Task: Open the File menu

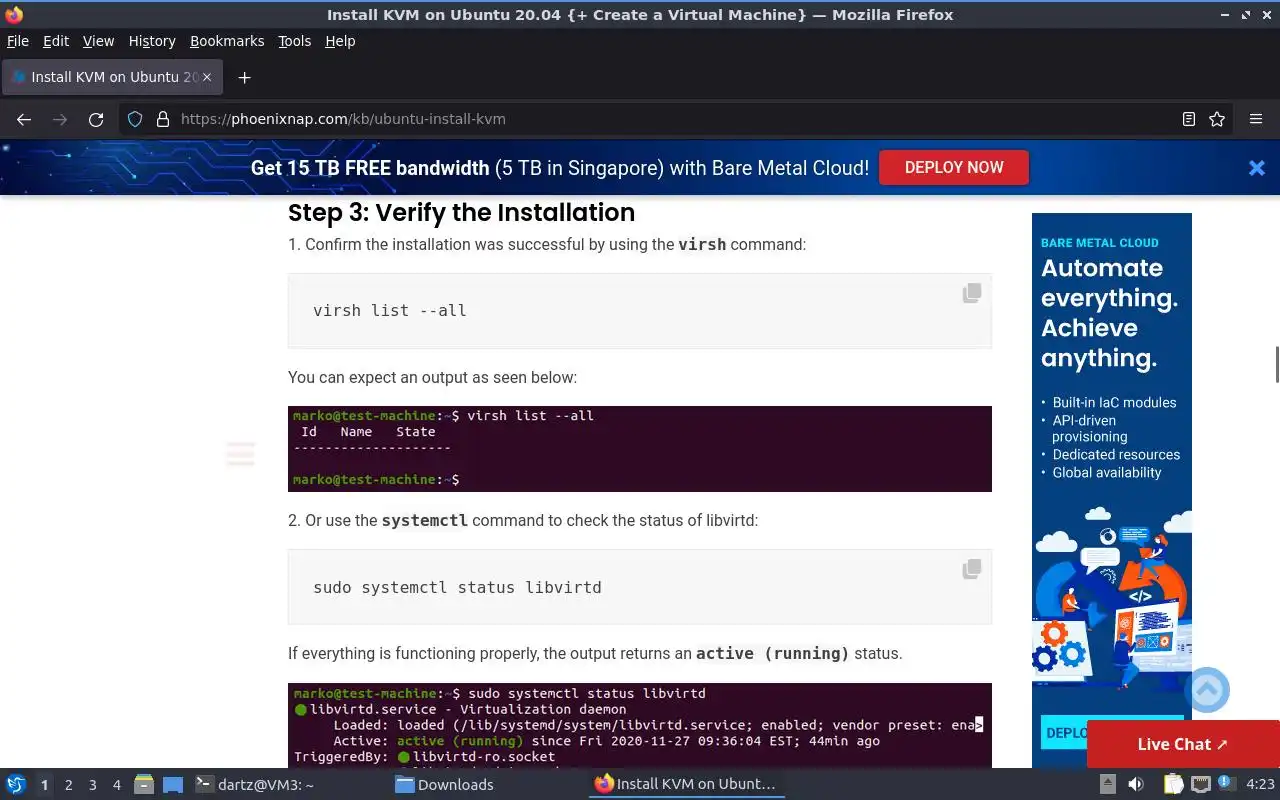Action: coord(18,41)
